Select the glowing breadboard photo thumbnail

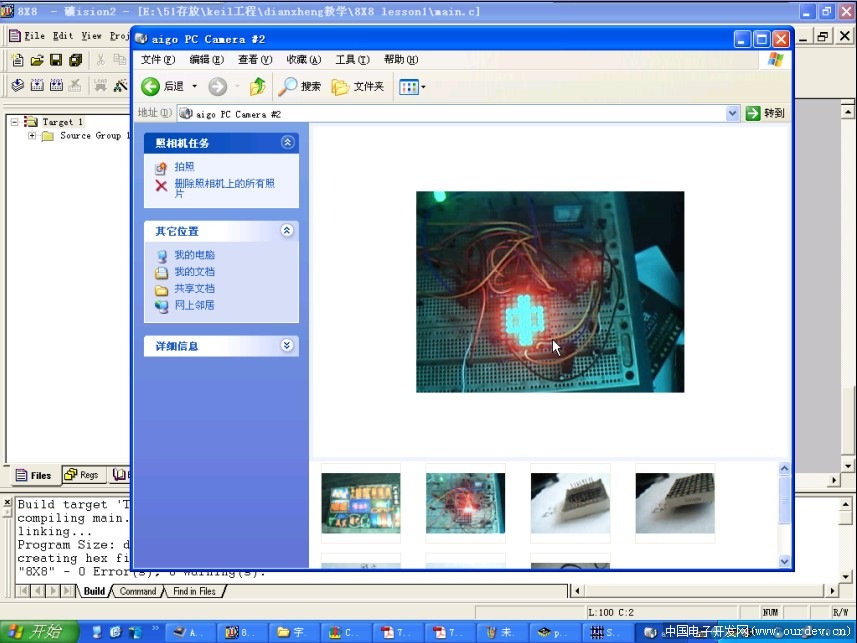click(x=465, y=503)
